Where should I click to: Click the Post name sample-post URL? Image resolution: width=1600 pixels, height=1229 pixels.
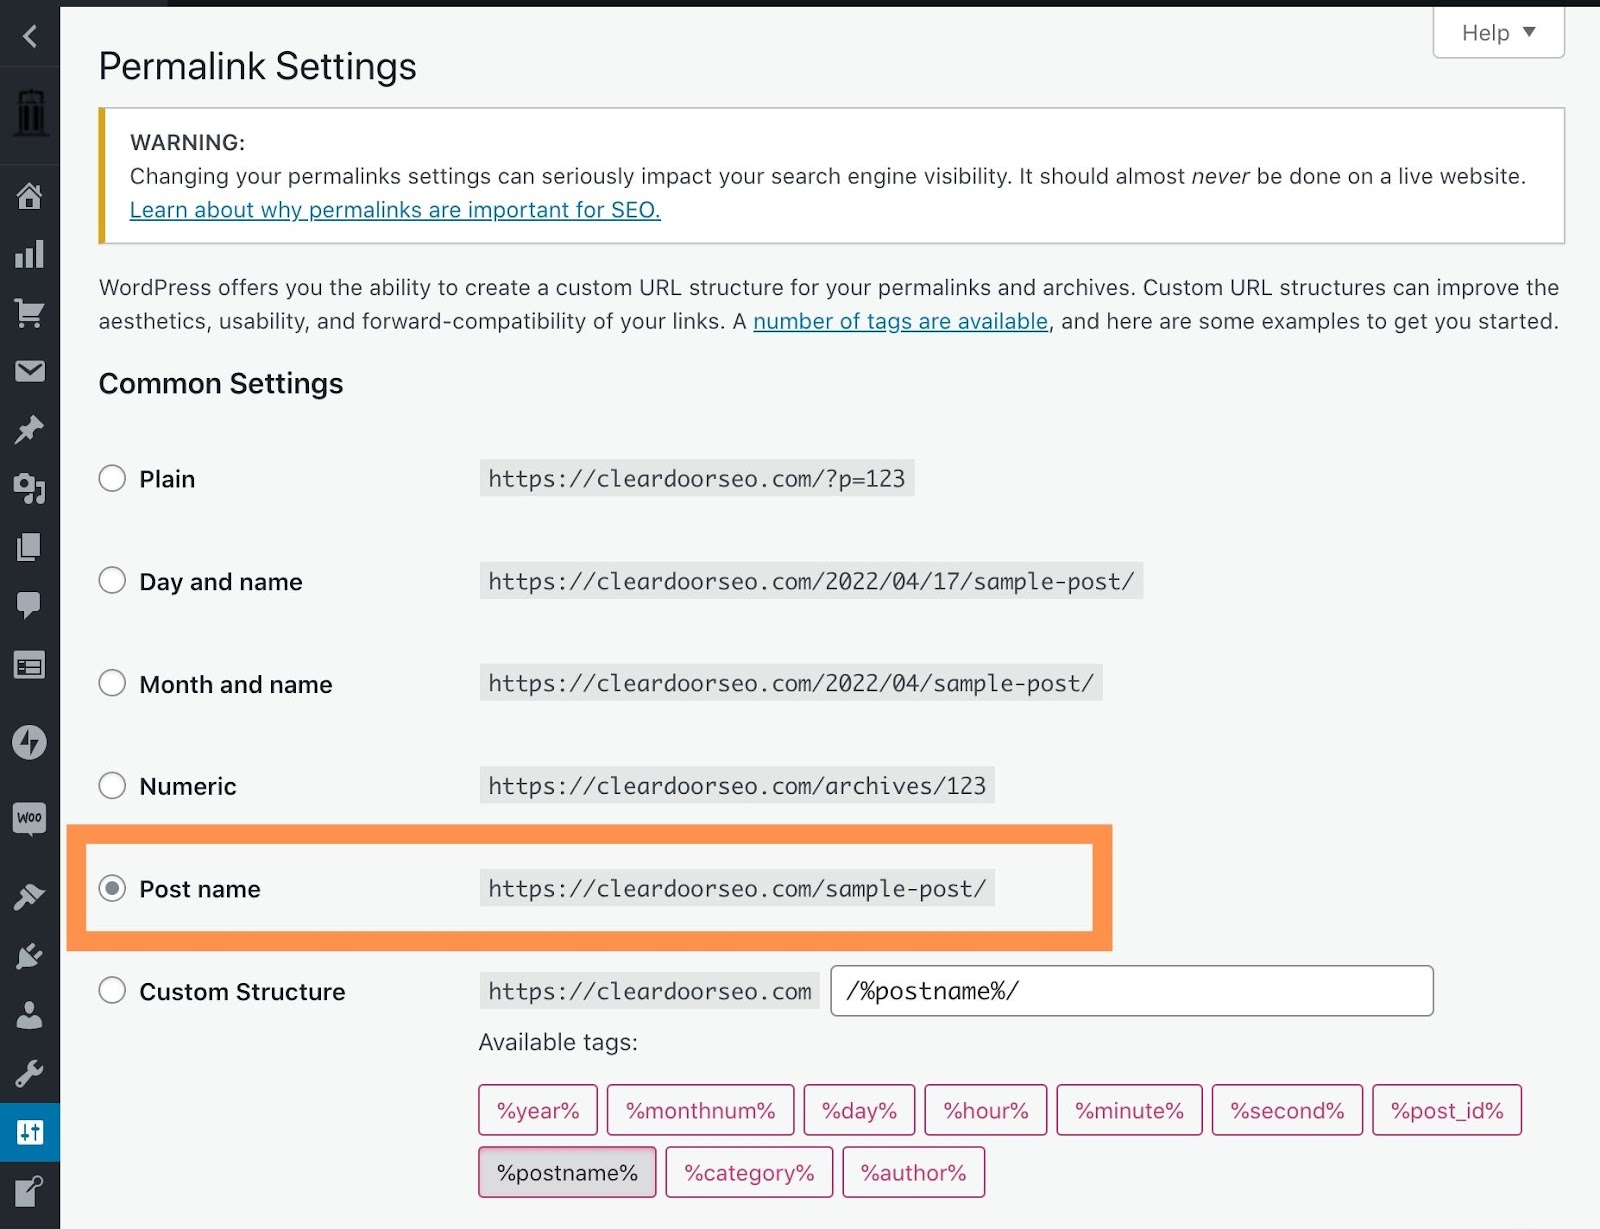(x=737, y=888)
